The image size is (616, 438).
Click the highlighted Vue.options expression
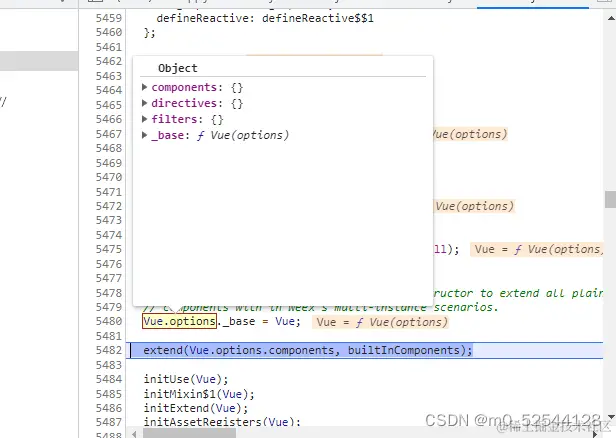coord(180,322)
